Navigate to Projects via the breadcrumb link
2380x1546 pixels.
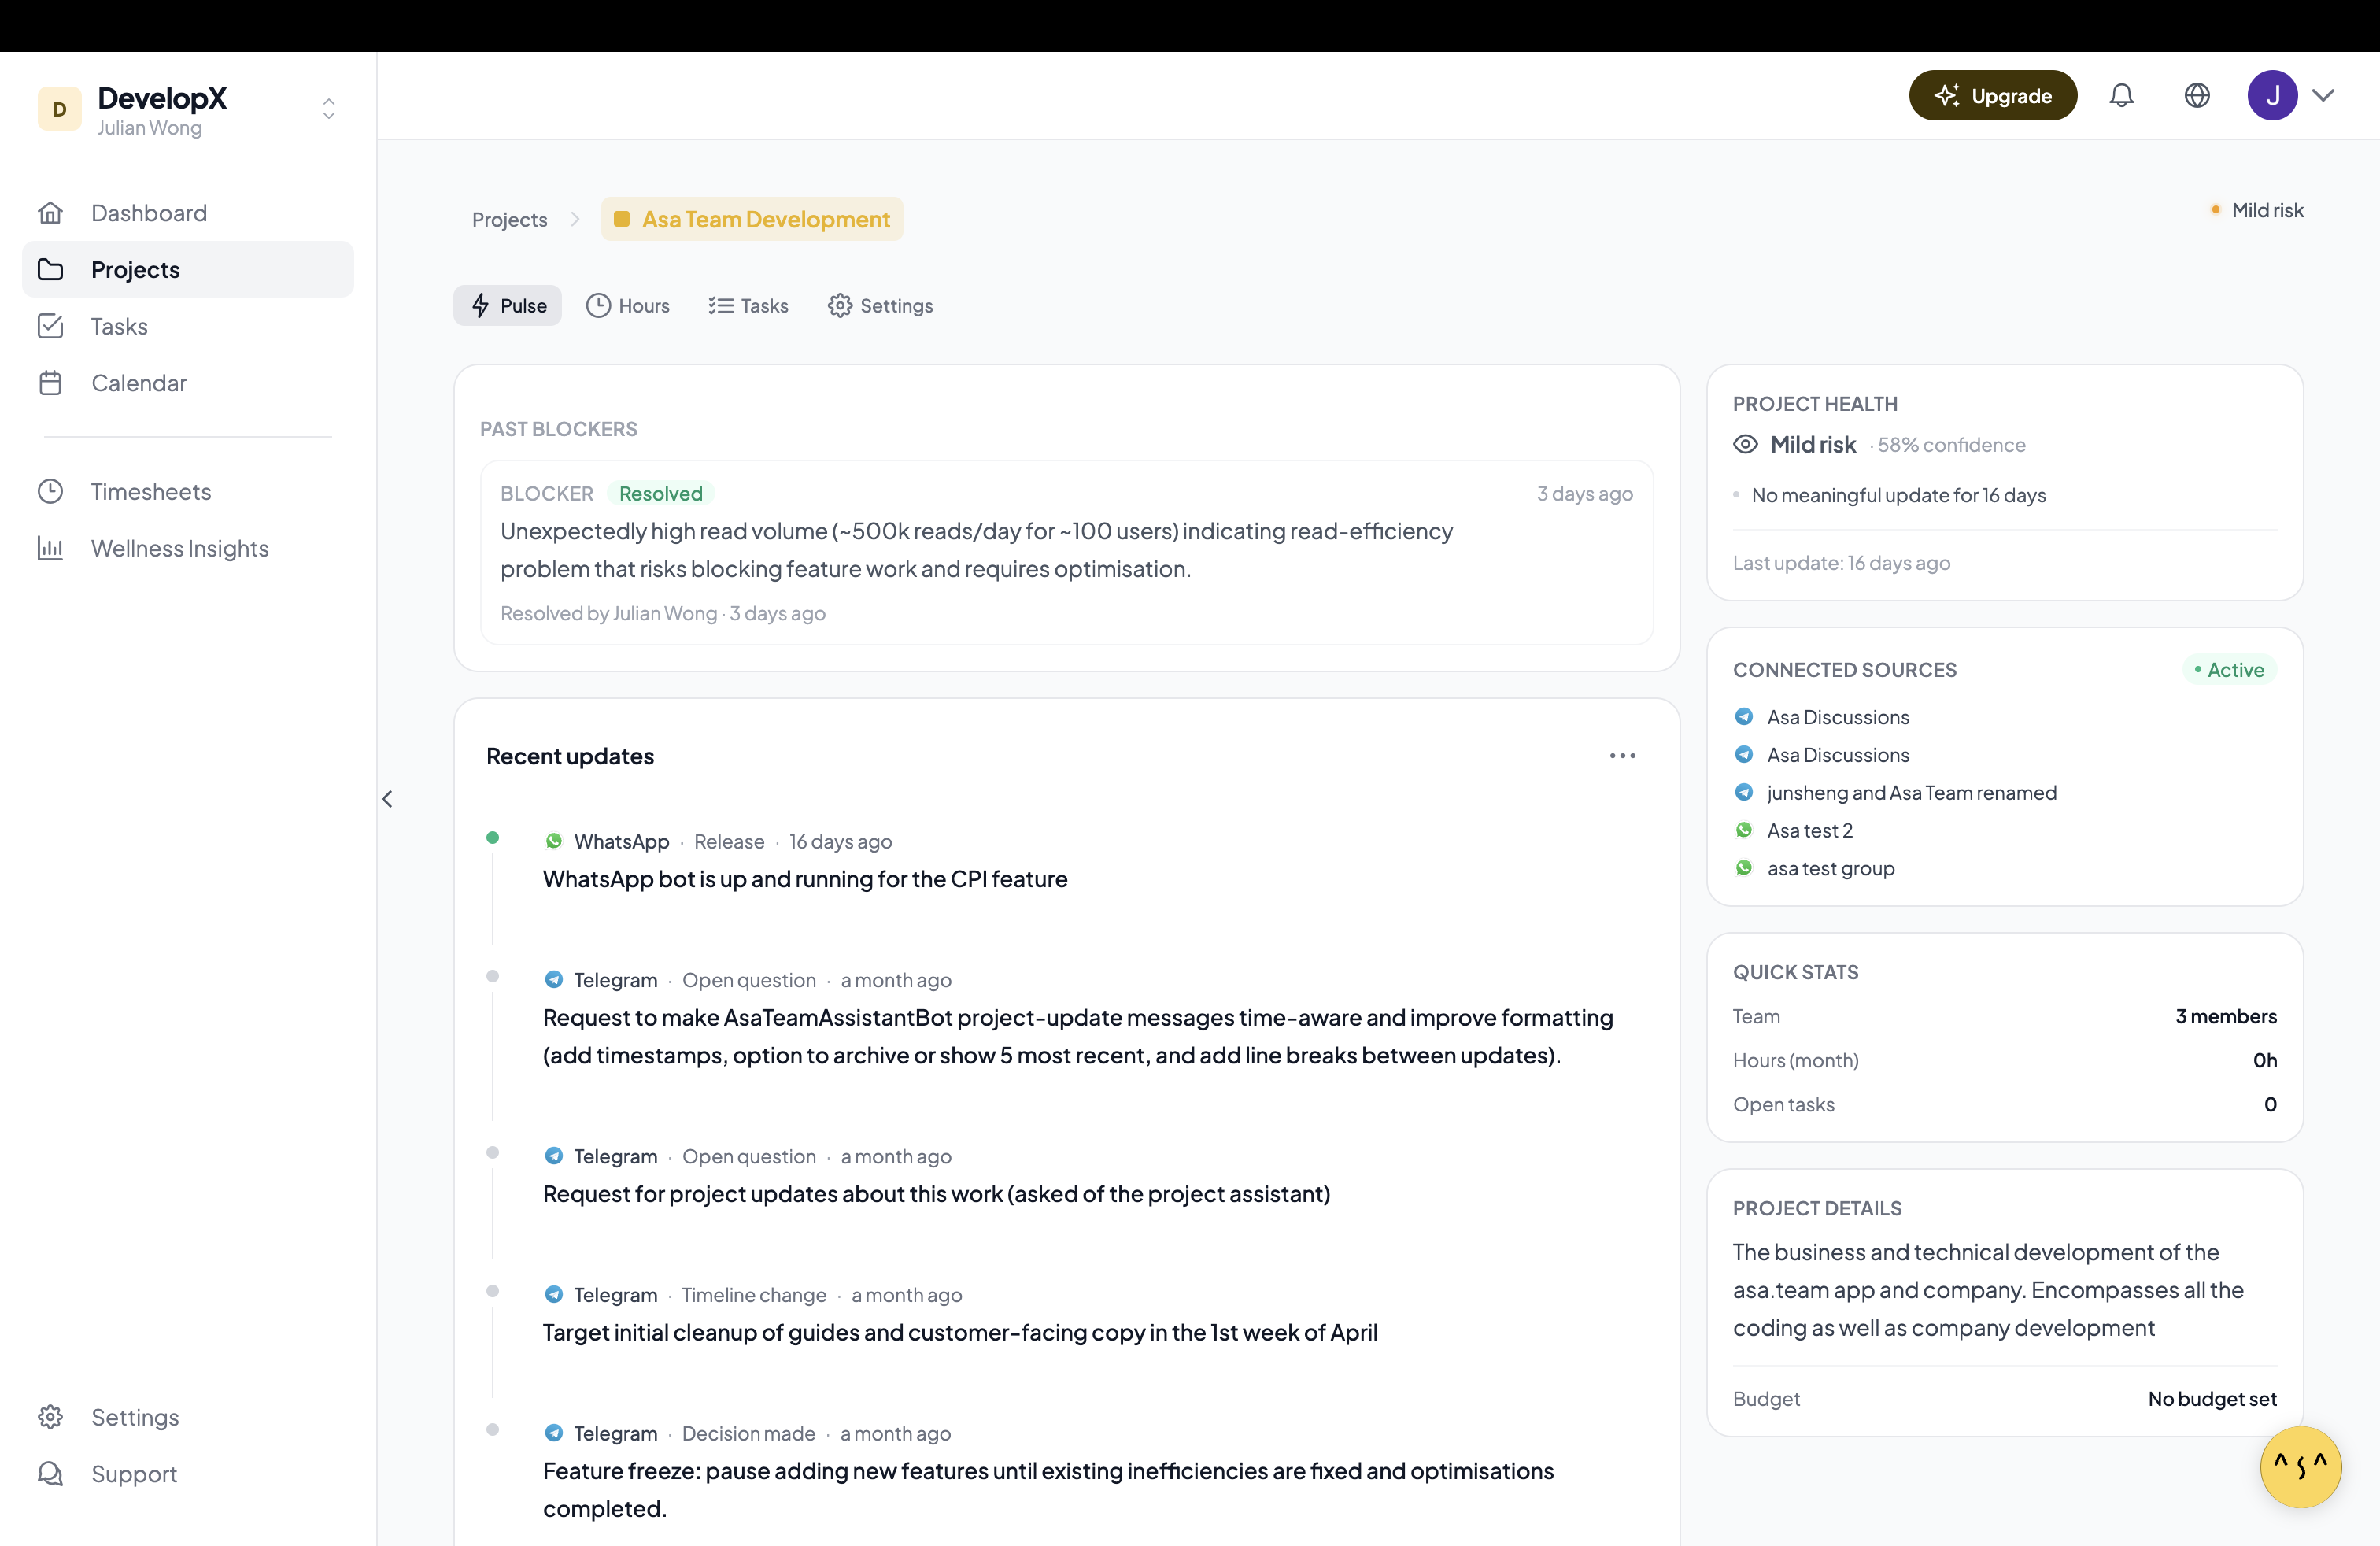(509, 219)
